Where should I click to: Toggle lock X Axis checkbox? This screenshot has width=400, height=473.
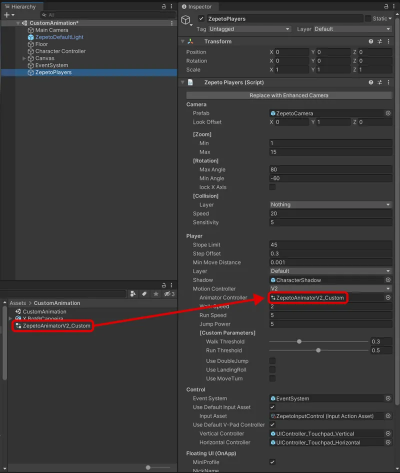[272, 187]
